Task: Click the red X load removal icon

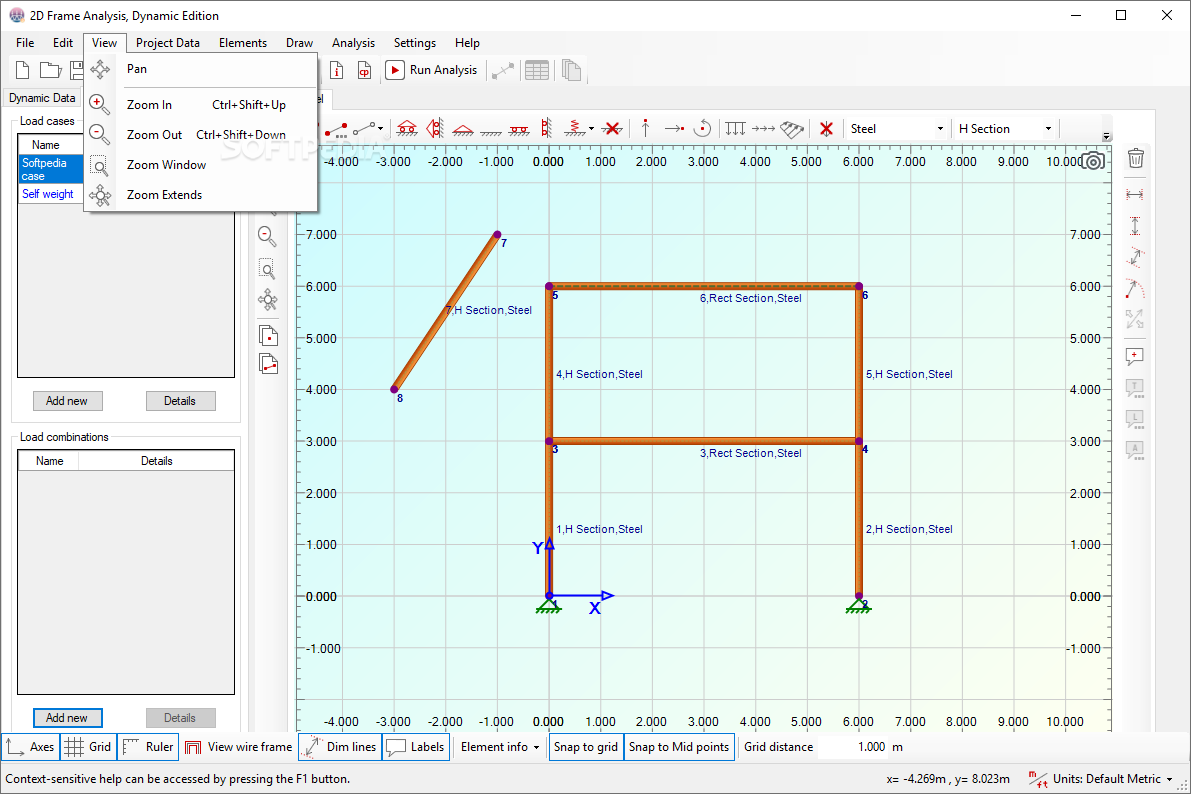Action: tap(826, 128)
